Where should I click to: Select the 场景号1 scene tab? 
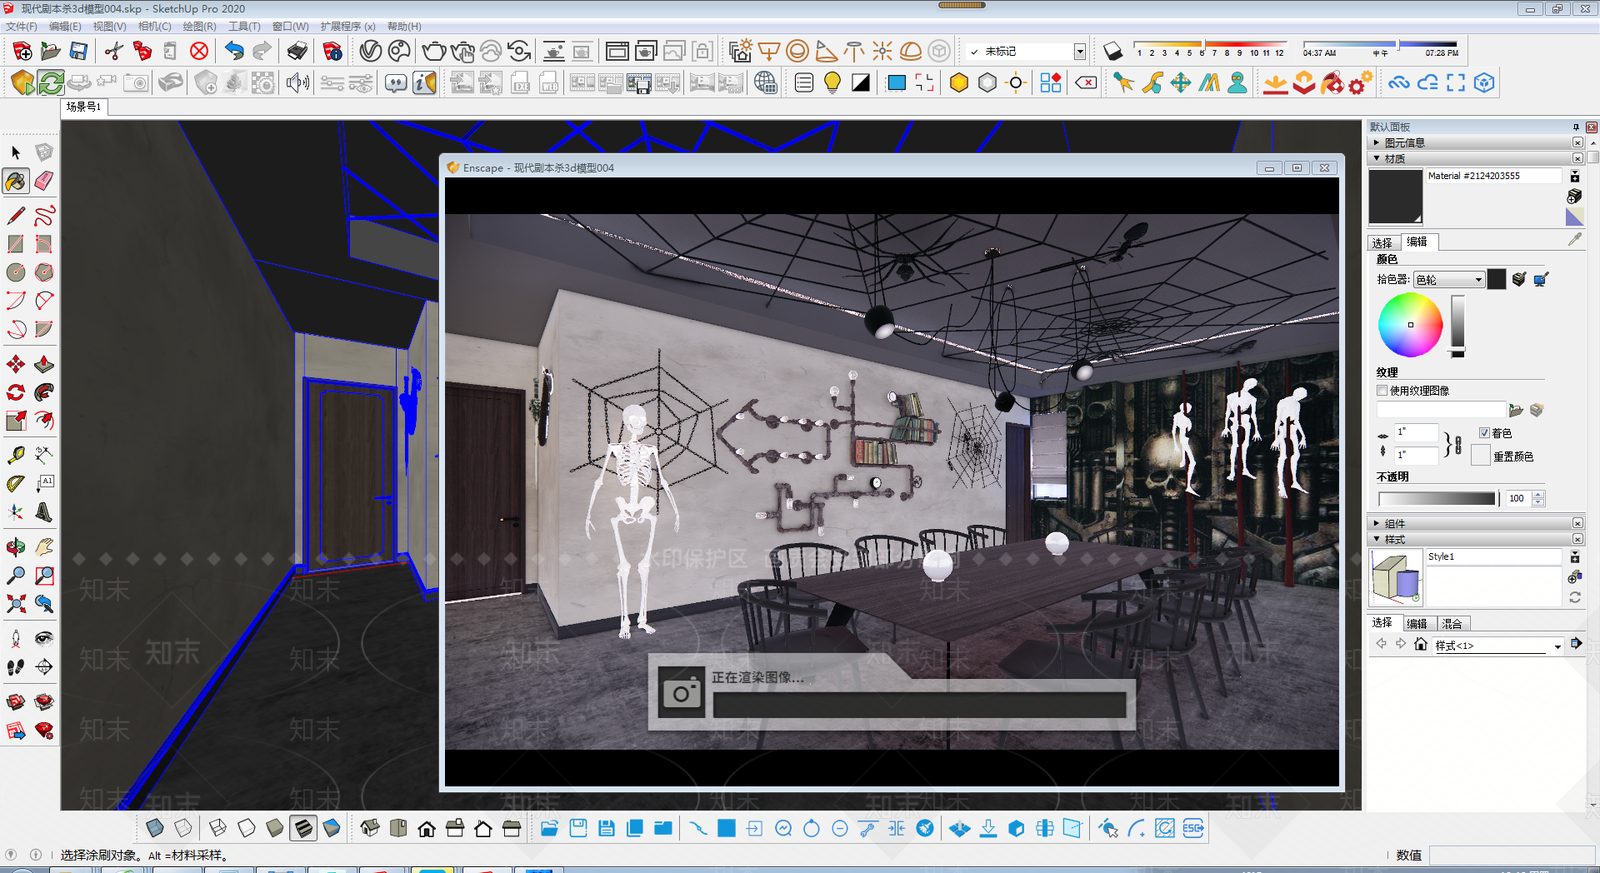click(84, 106)
